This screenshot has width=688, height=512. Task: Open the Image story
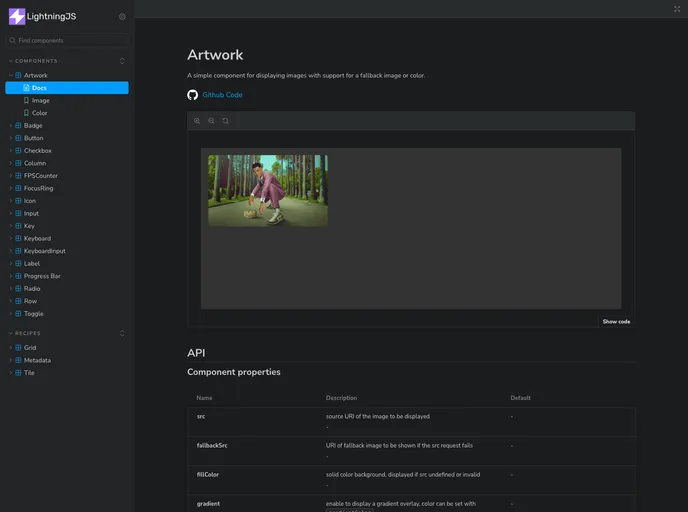coord(40,100)
